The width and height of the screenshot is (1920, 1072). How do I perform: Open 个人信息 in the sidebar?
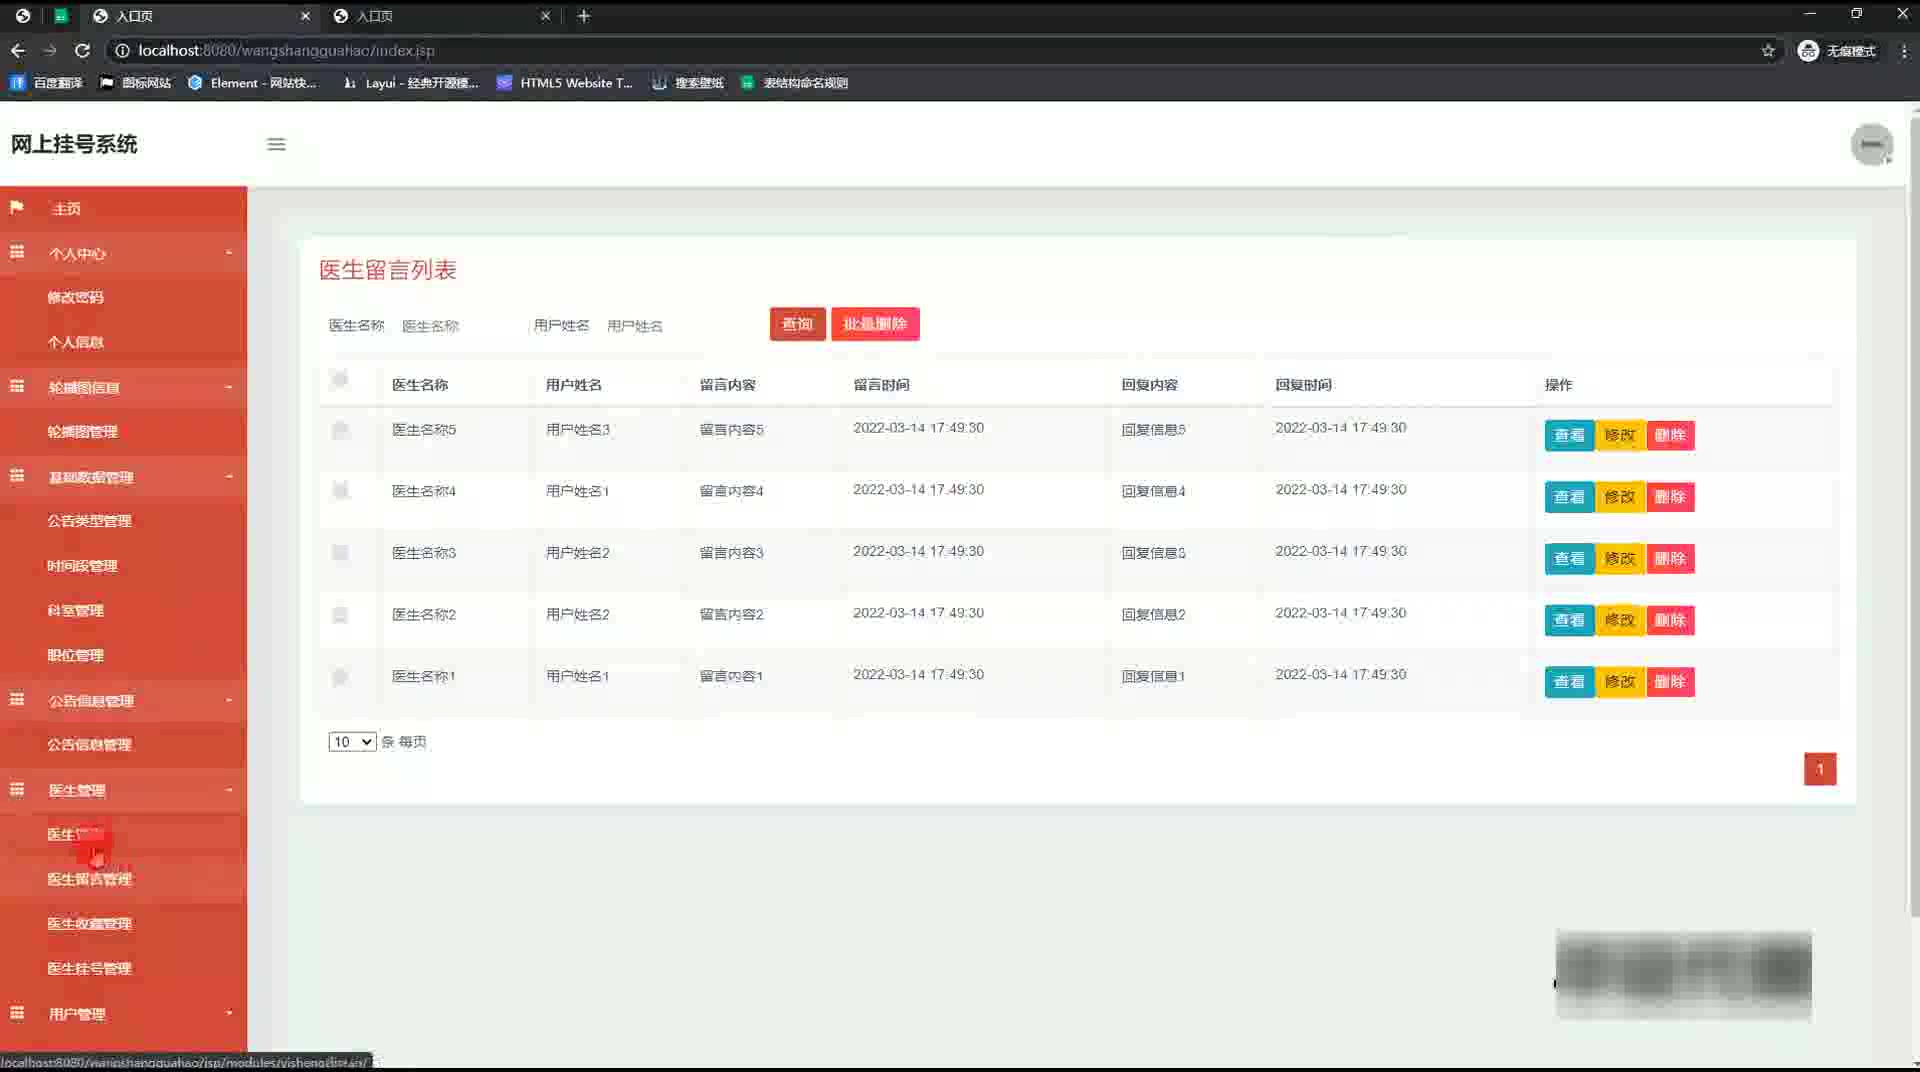click(x=75, y=342)
